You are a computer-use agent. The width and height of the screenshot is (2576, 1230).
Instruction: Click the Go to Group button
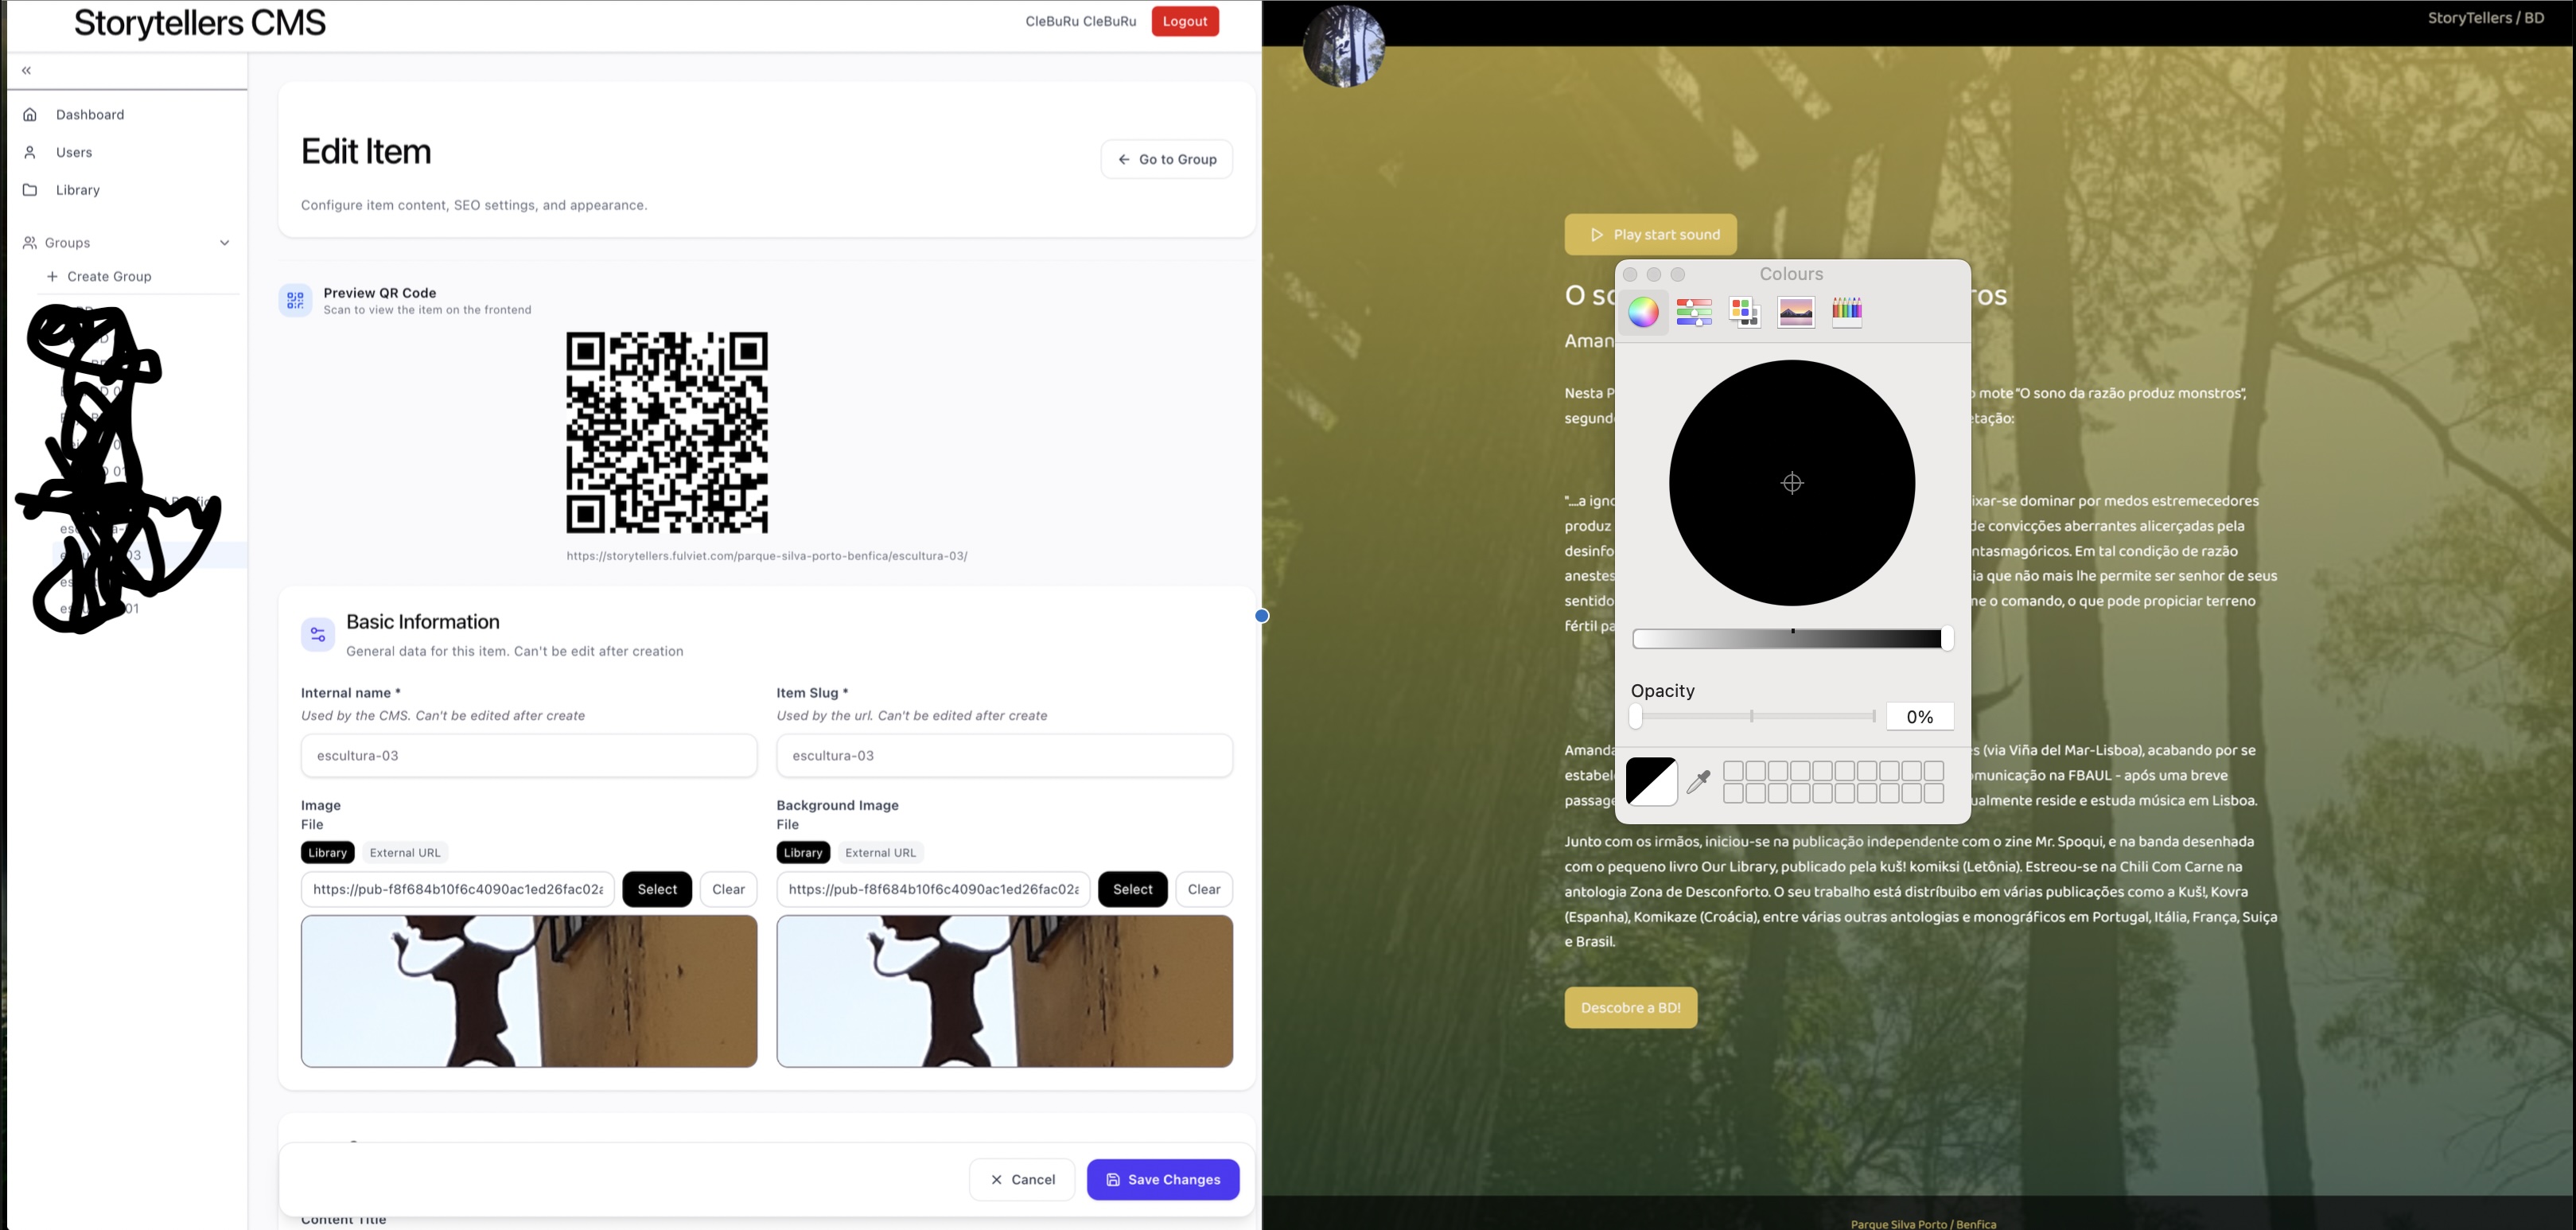1167,159
